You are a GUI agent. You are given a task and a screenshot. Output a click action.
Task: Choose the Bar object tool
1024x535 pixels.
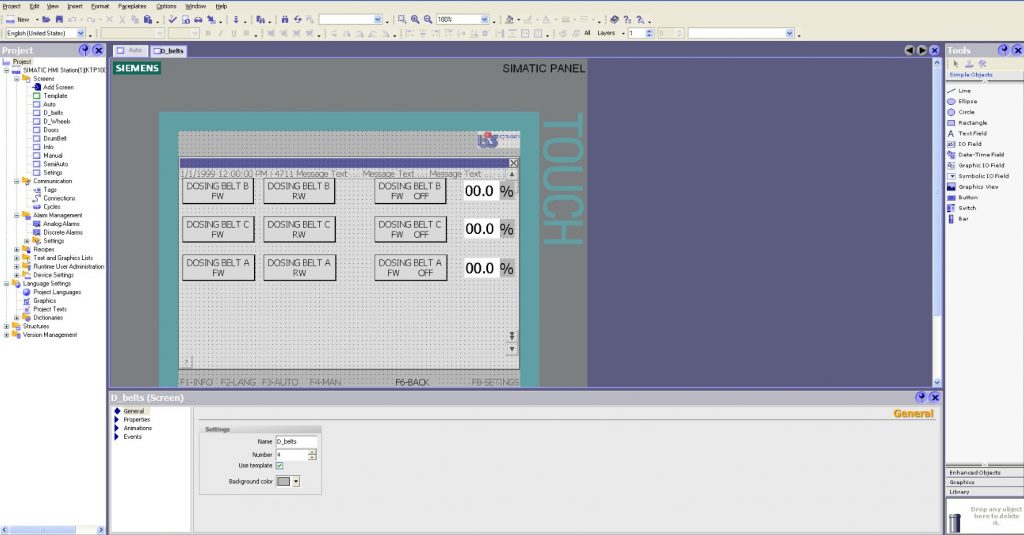click(x=963, y=218)
